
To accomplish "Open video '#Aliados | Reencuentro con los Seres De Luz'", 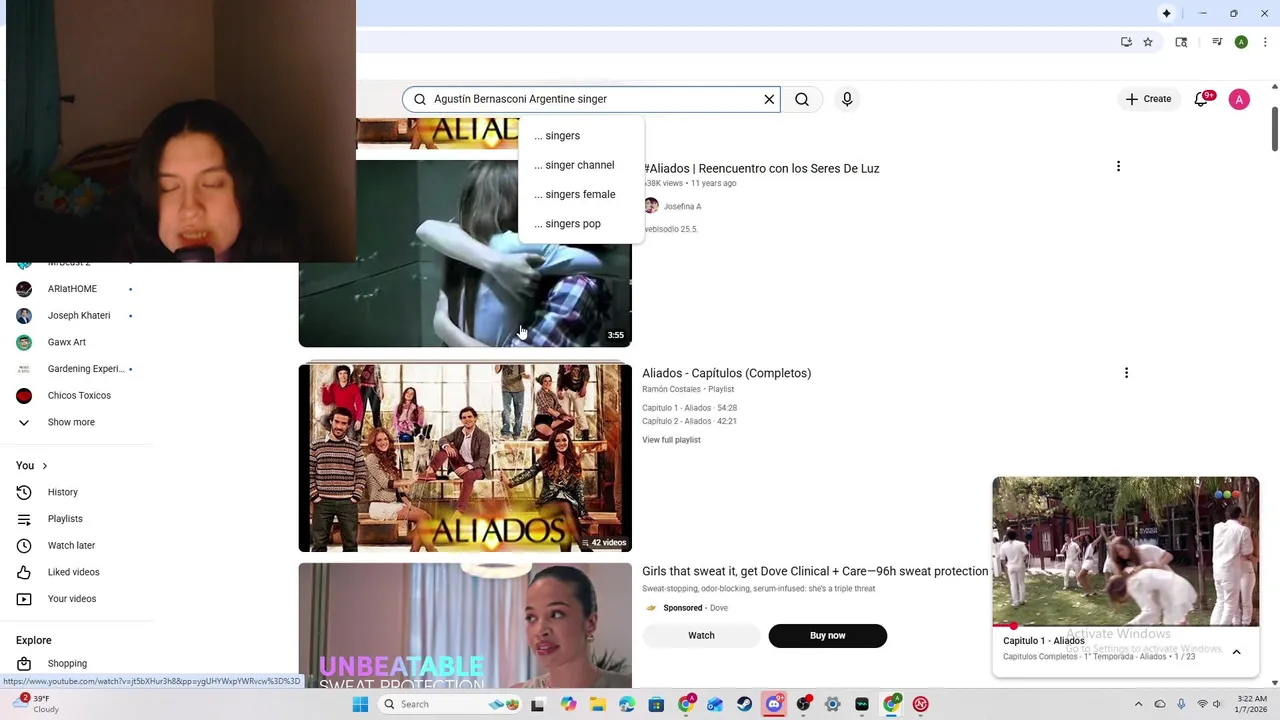I will pos(762,168).
